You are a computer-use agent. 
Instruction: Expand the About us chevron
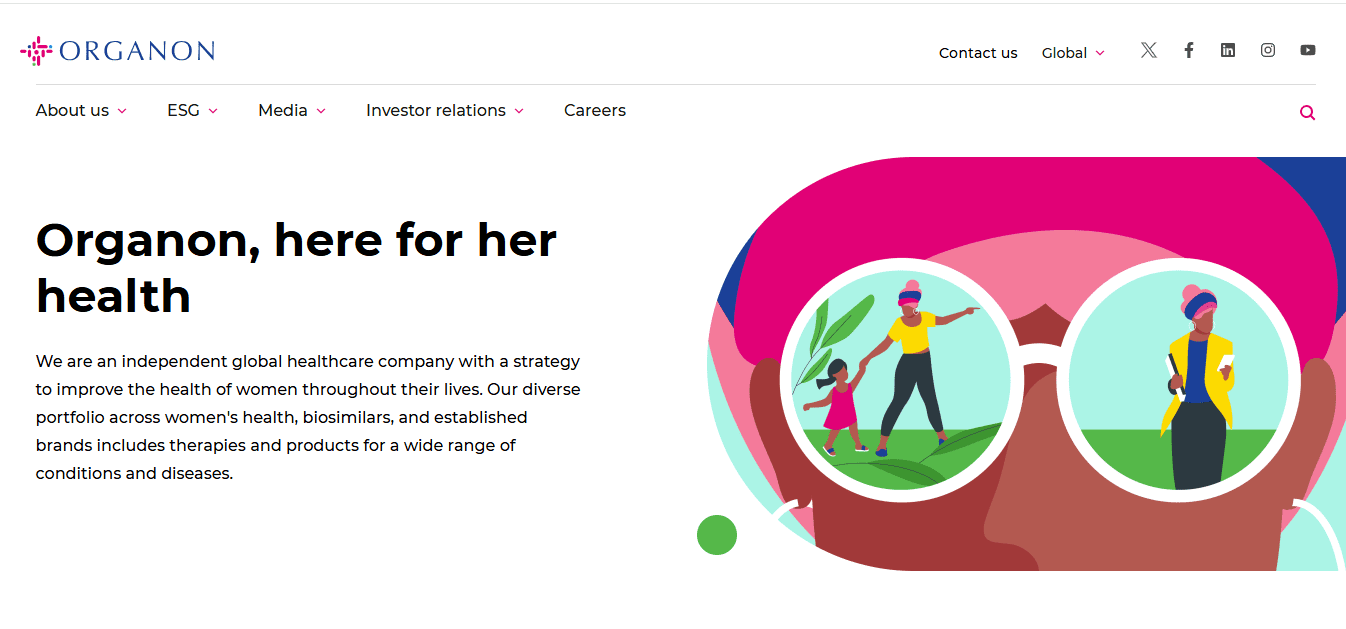click(122, 111)
